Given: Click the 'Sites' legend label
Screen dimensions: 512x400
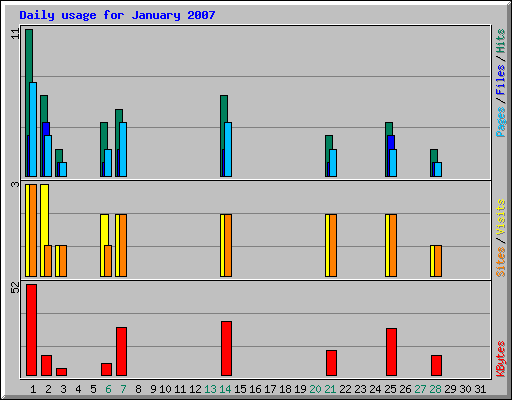Looking at the screenshot, I should coord(501,262).
